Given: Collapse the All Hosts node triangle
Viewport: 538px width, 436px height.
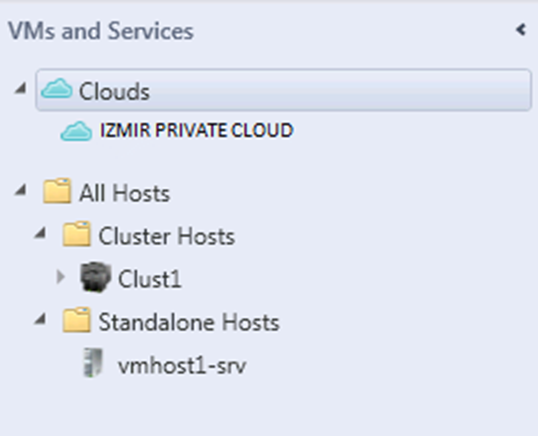Looking at the screenshot, I should (21, 190).
